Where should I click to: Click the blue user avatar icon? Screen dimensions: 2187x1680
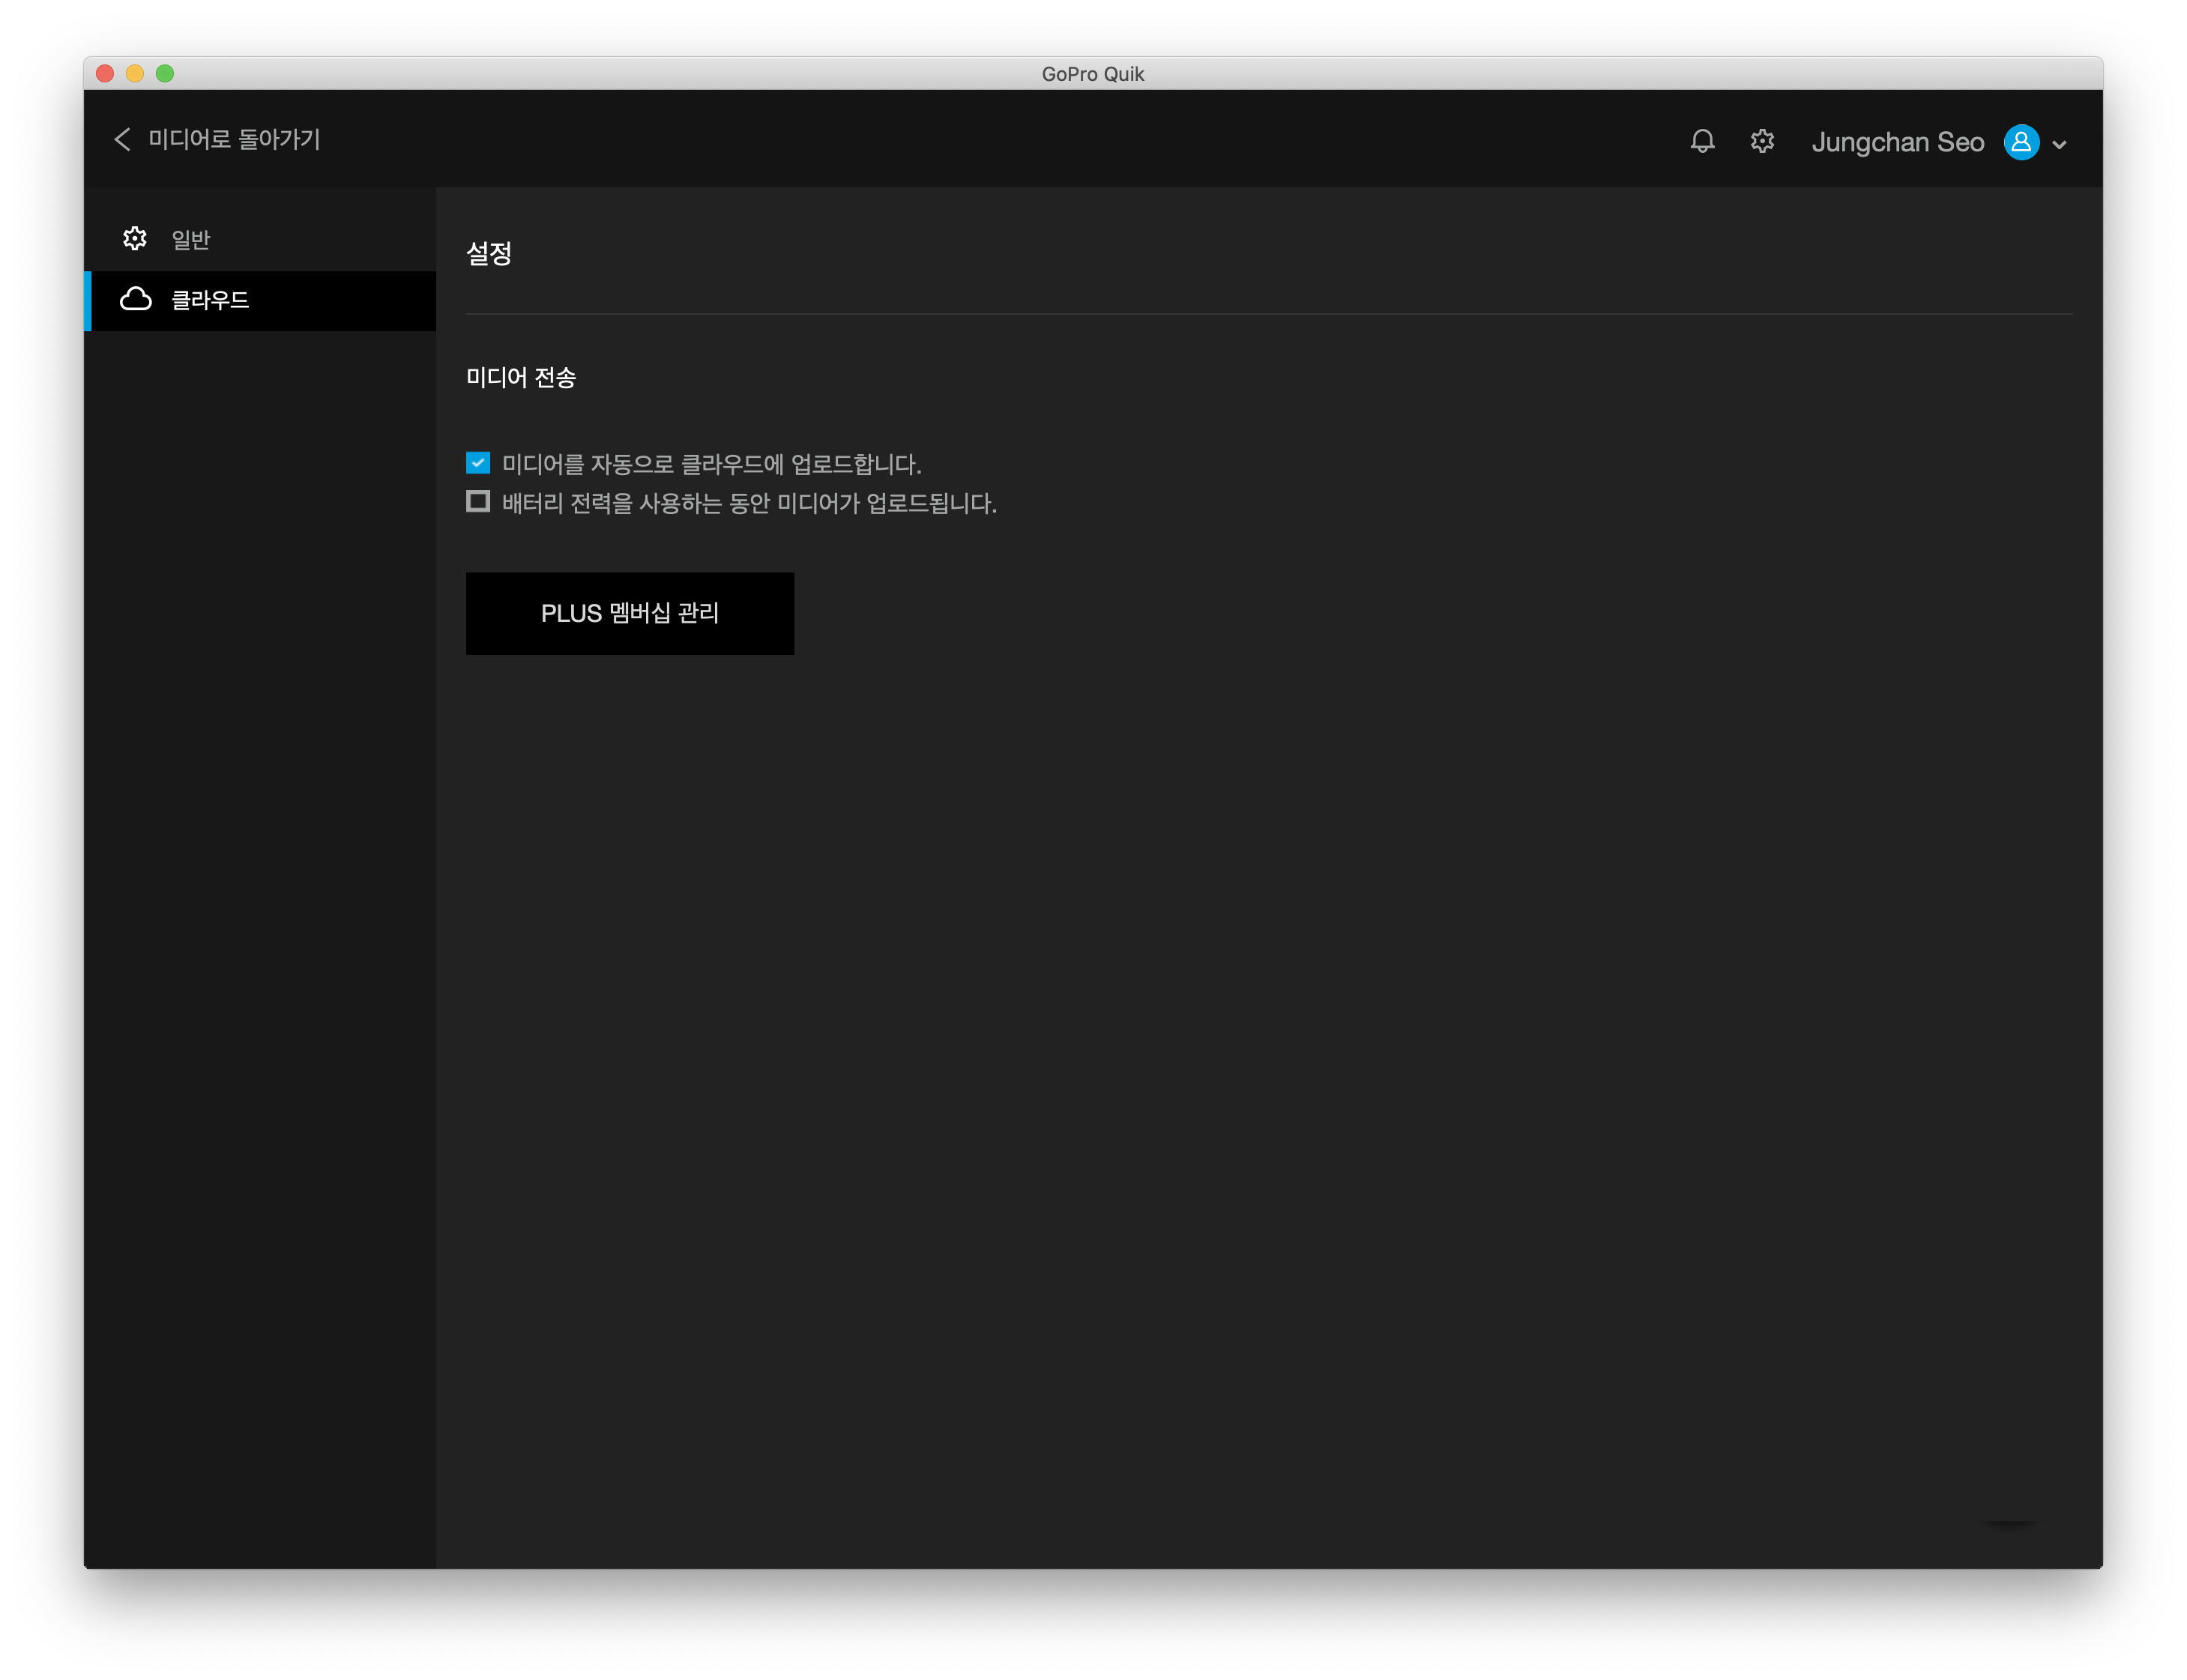(2021, 142)
